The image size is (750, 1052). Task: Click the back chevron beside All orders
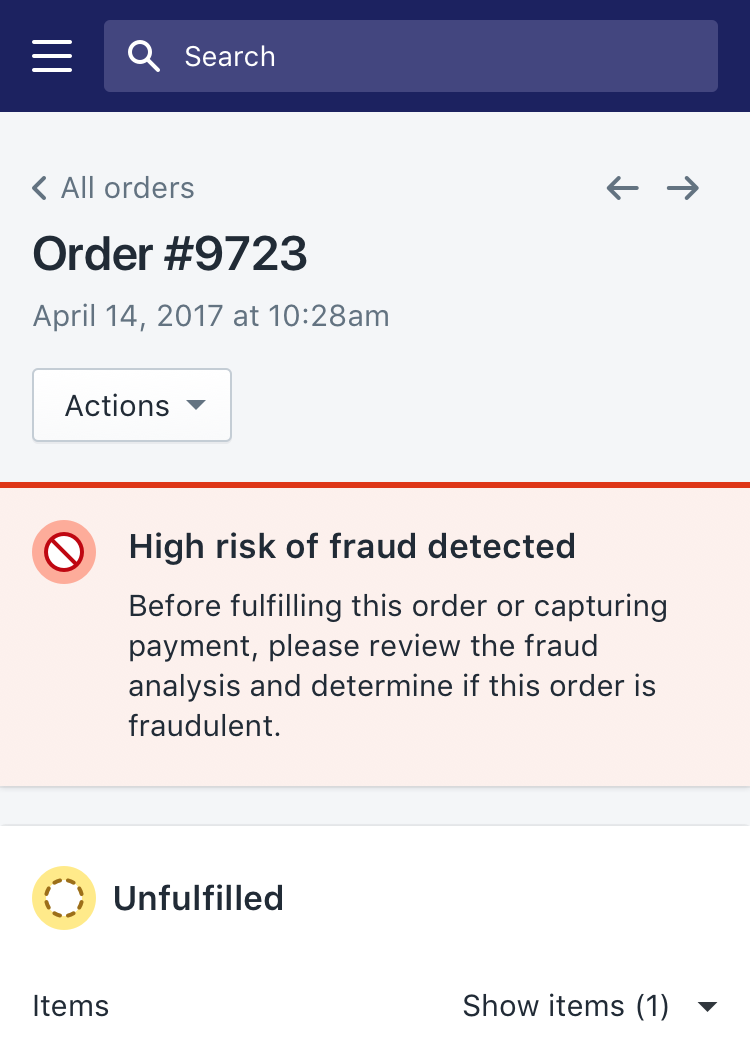[x=40, y=188]
